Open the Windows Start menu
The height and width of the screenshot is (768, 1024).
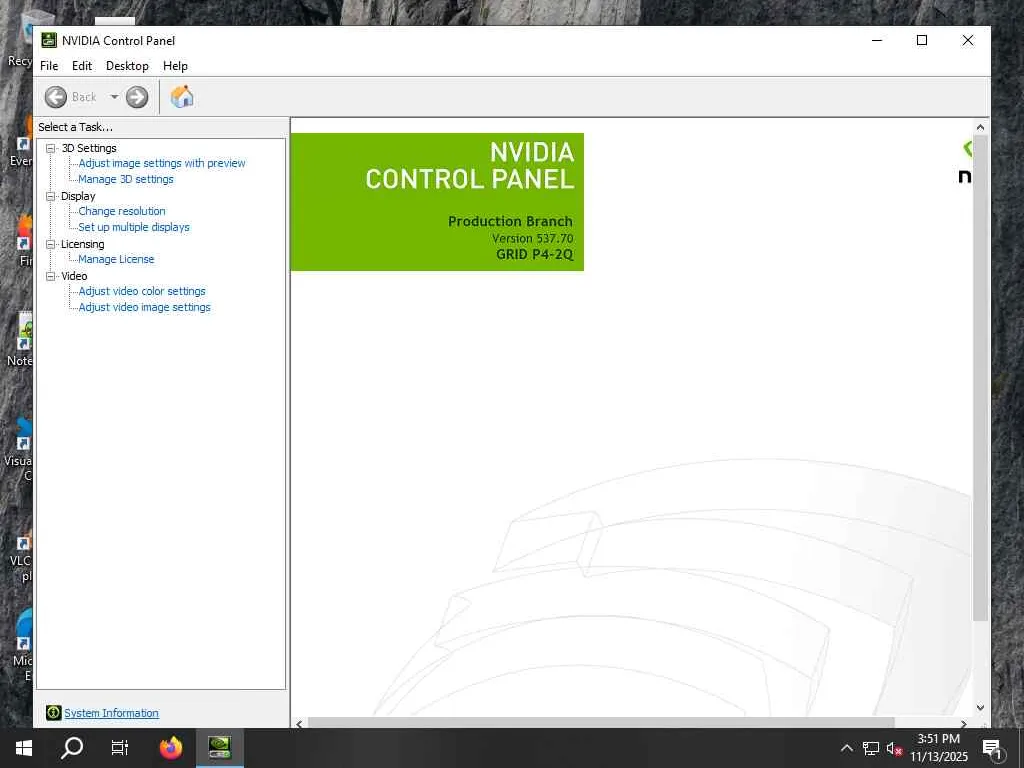point(24,748)
